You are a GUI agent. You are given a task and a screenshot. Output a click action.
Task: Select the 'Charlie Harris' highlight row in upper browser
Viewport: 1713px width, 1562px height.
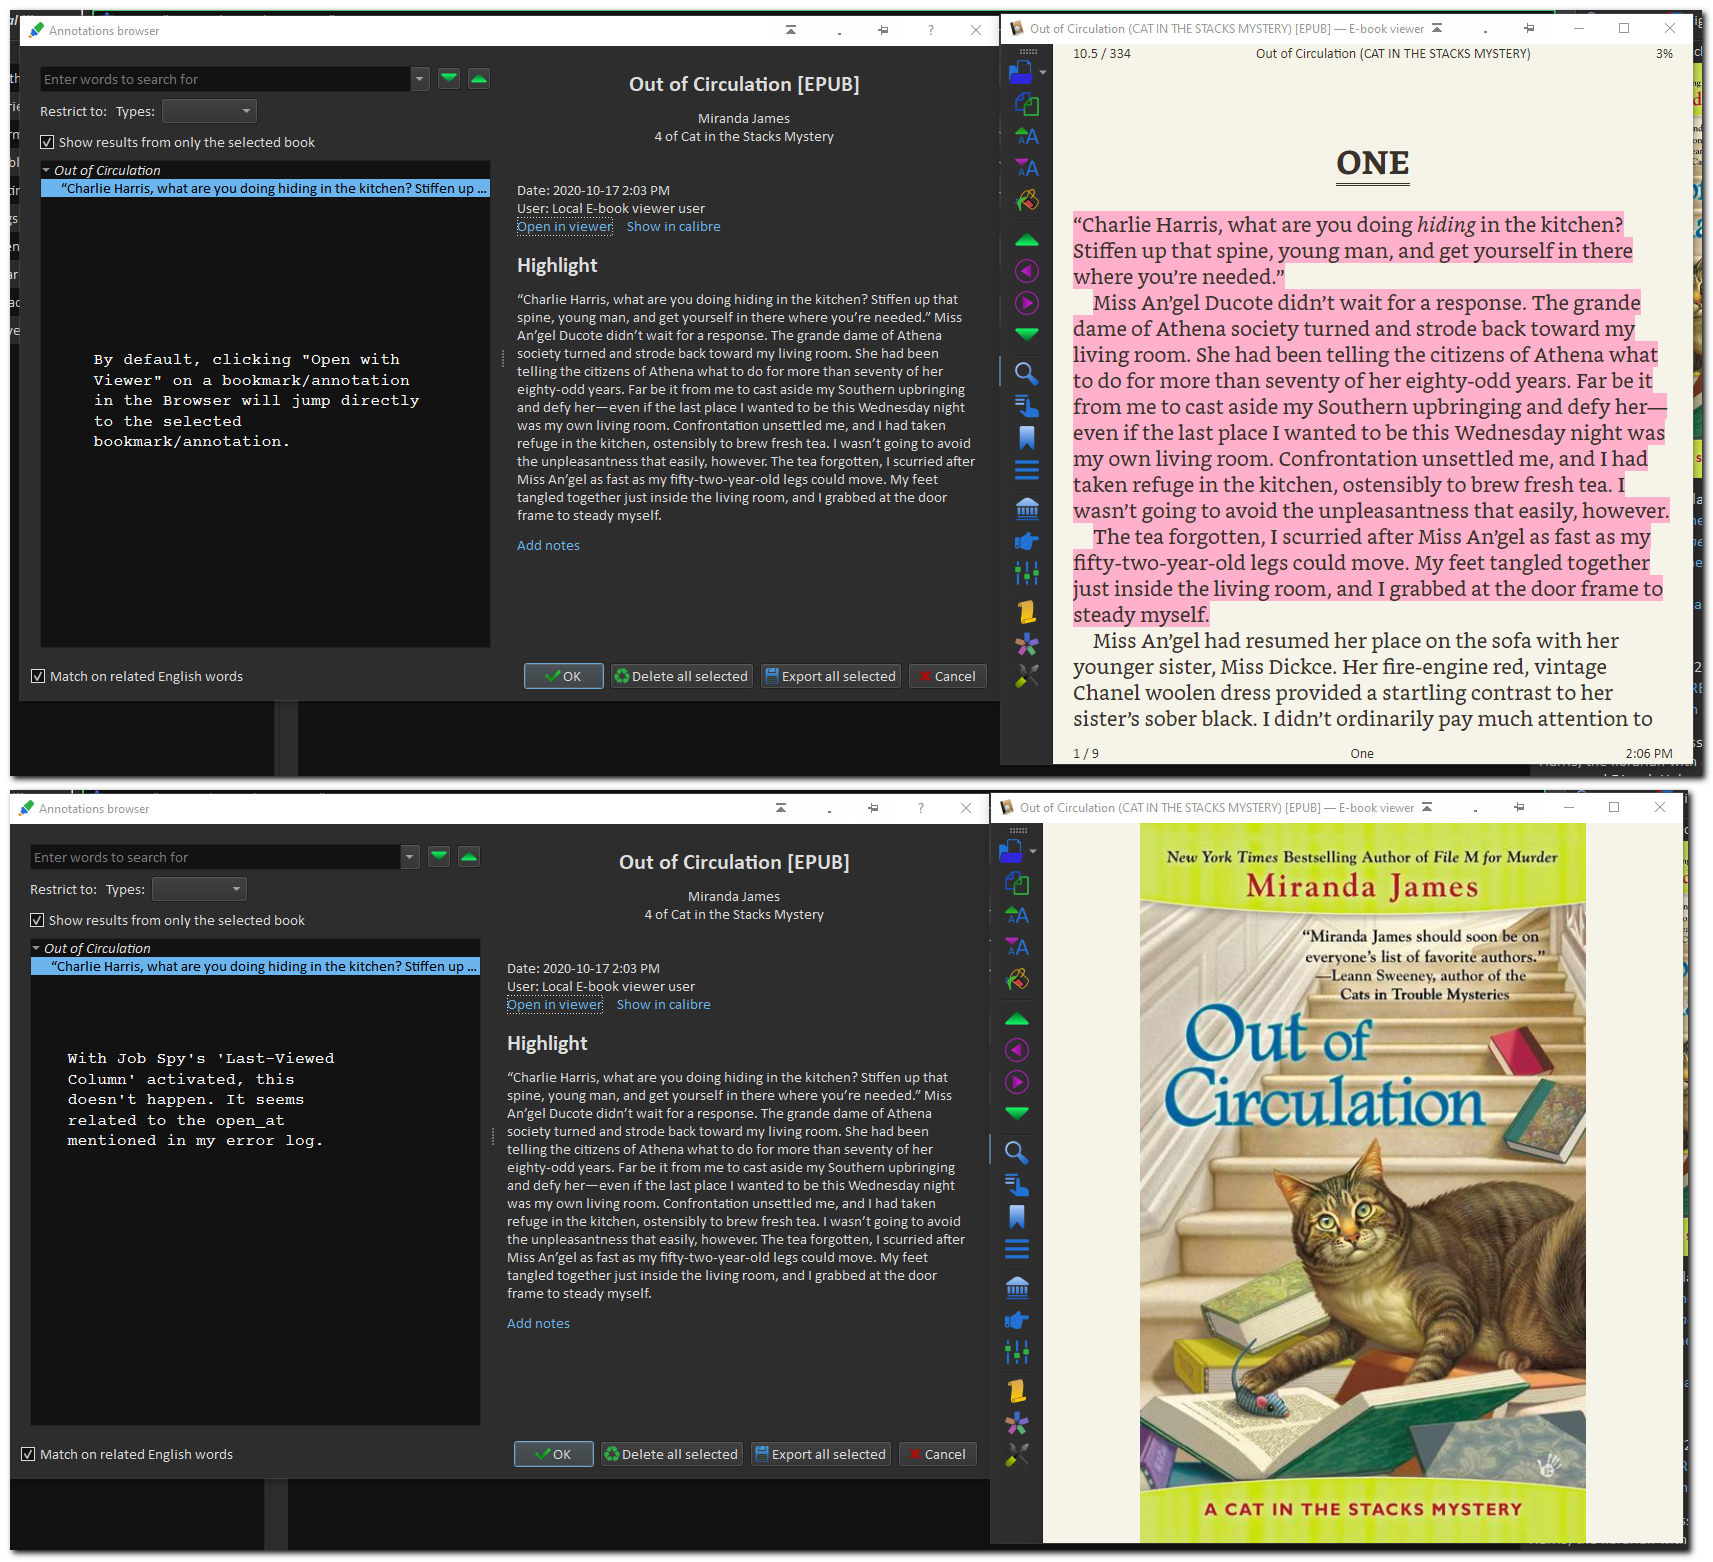click(265, 188)
